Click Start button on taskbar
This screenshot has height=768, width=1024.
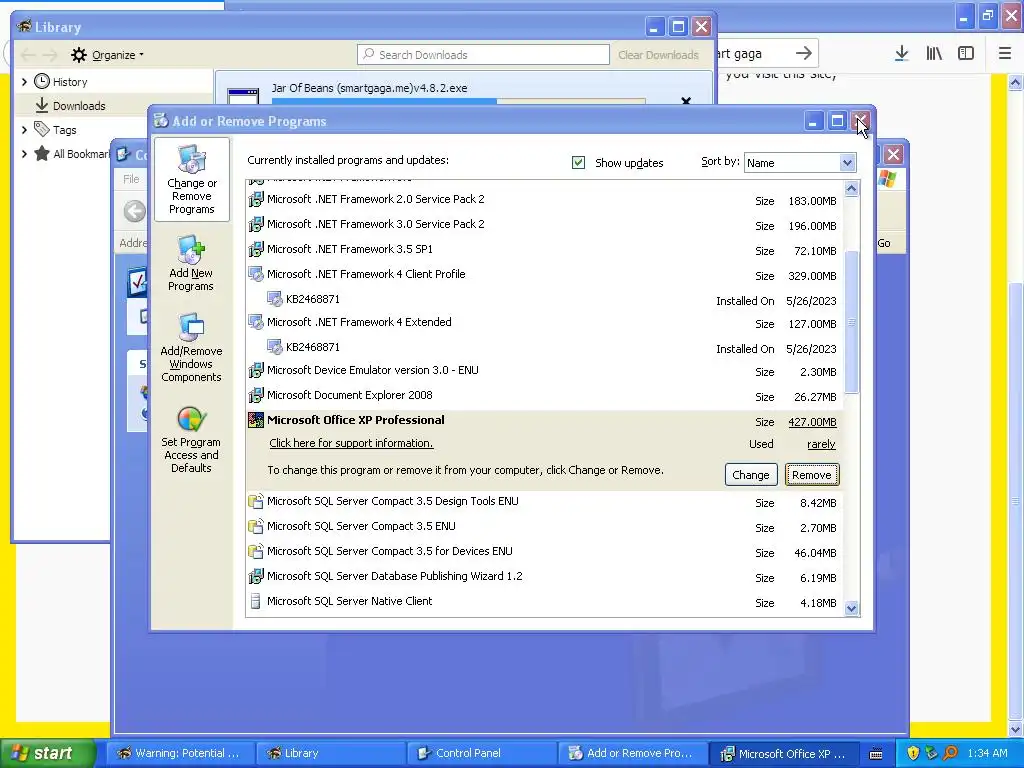[47, 753]
